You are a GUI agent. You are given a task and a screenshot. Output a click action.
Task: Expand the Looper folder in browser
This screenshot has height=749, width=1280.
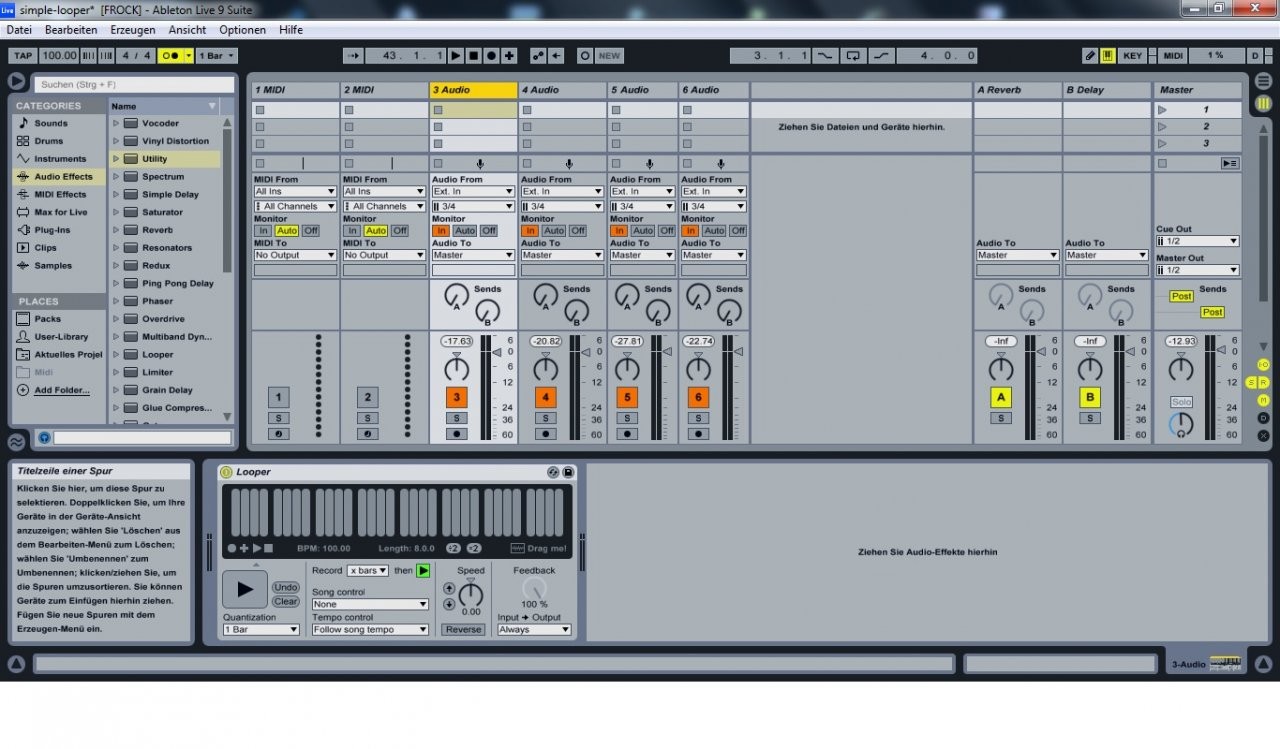[116, 354]
